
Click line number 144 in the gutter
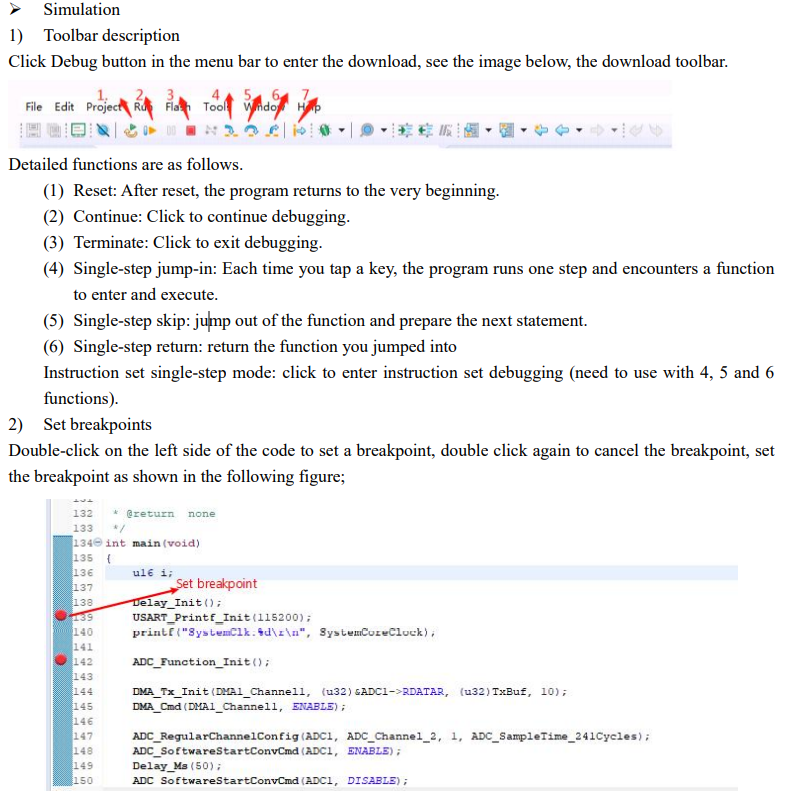[x=82, y=692]
